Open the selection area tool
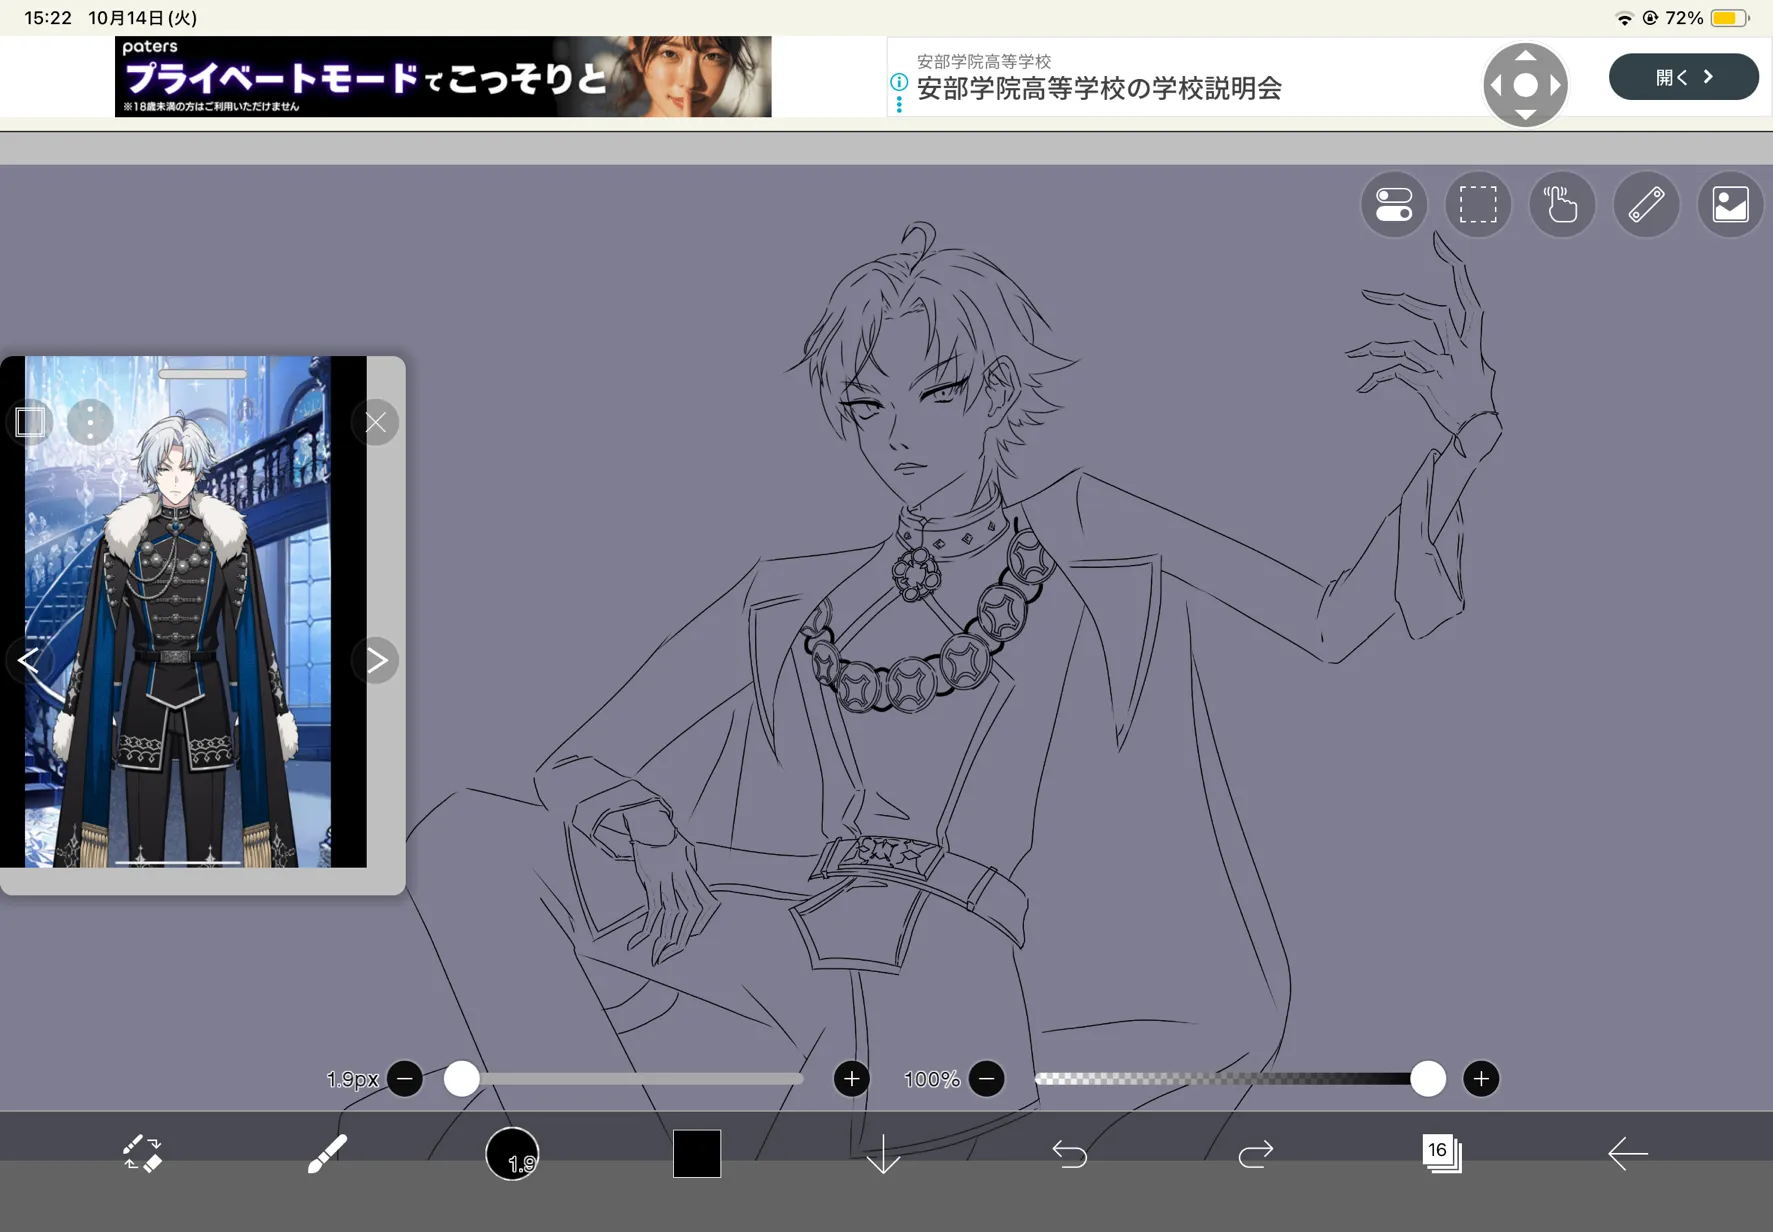This screenshot has height=1232, width=1773. [1478, 205]
